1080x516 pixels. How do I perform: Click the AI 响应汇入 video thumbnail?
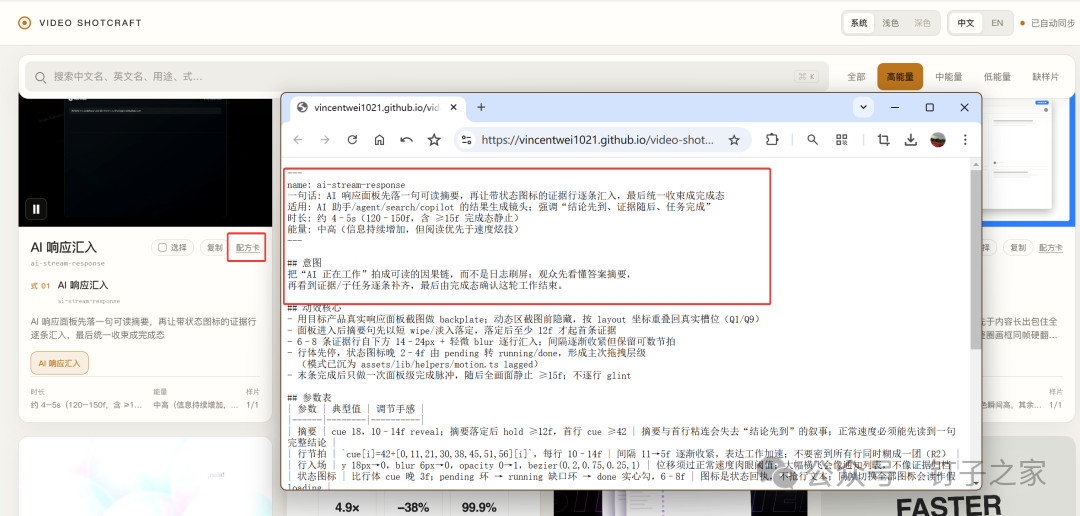point(145,162)
